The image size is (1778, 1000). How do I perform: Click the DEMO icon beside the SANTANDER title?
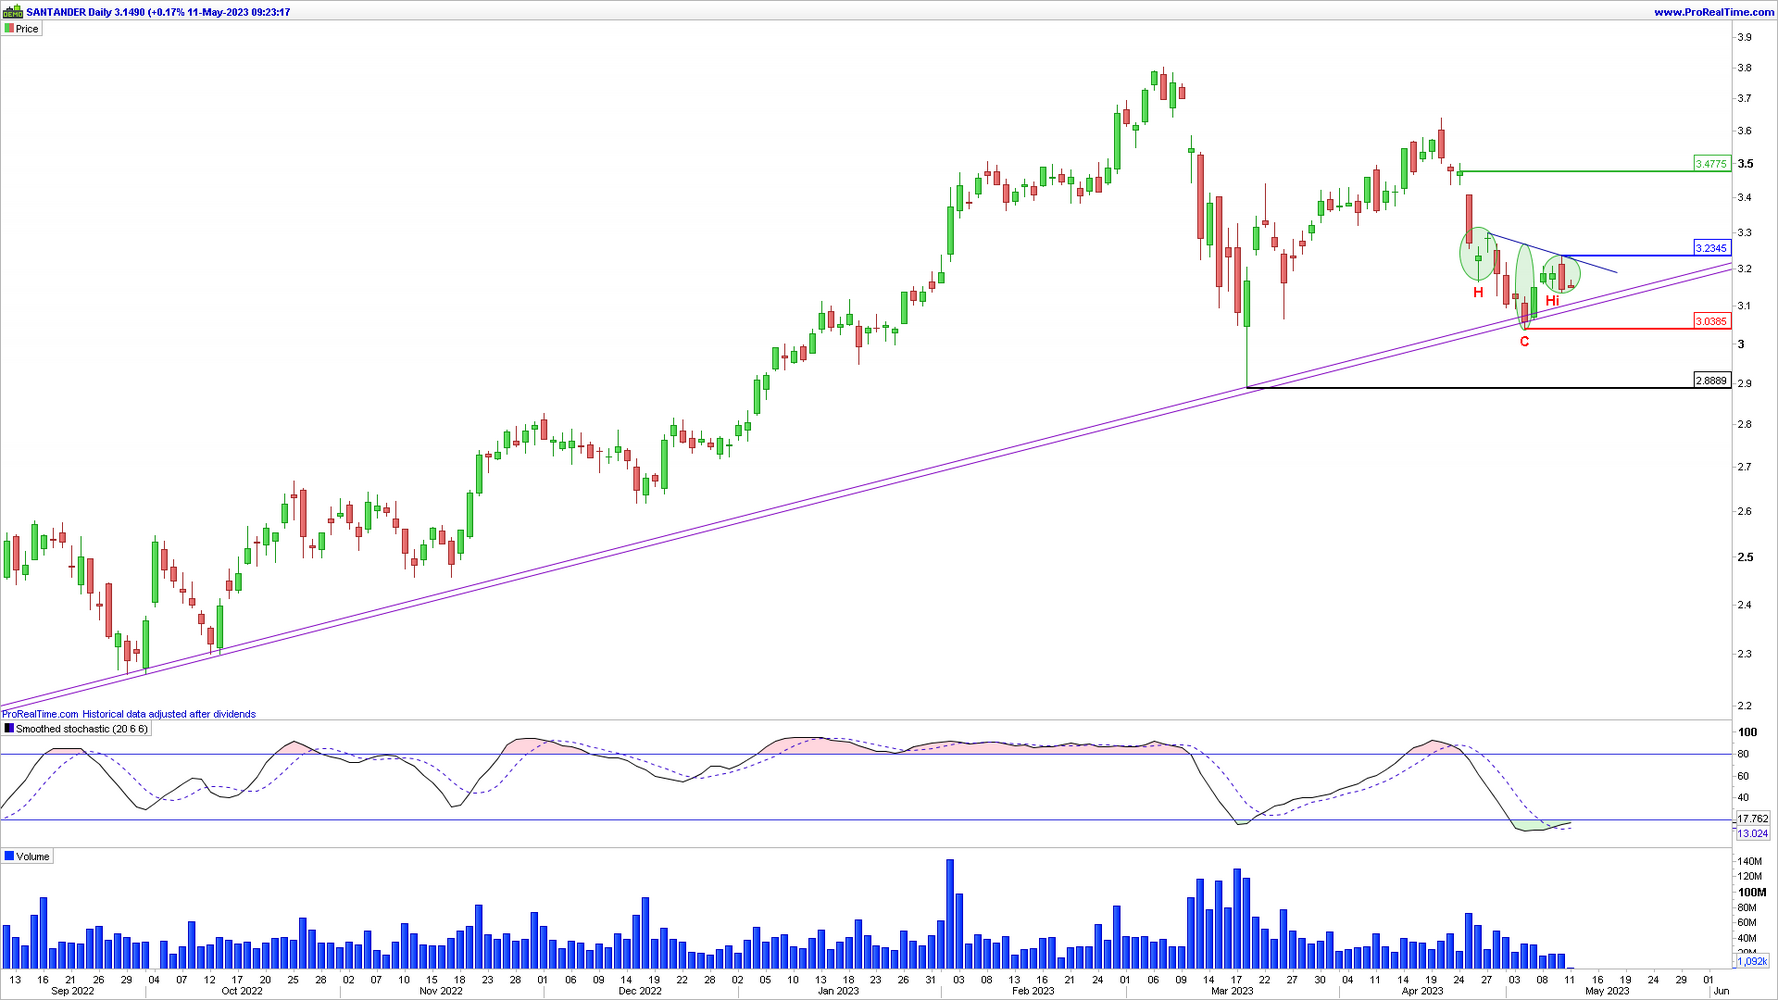tap(13, 12)
